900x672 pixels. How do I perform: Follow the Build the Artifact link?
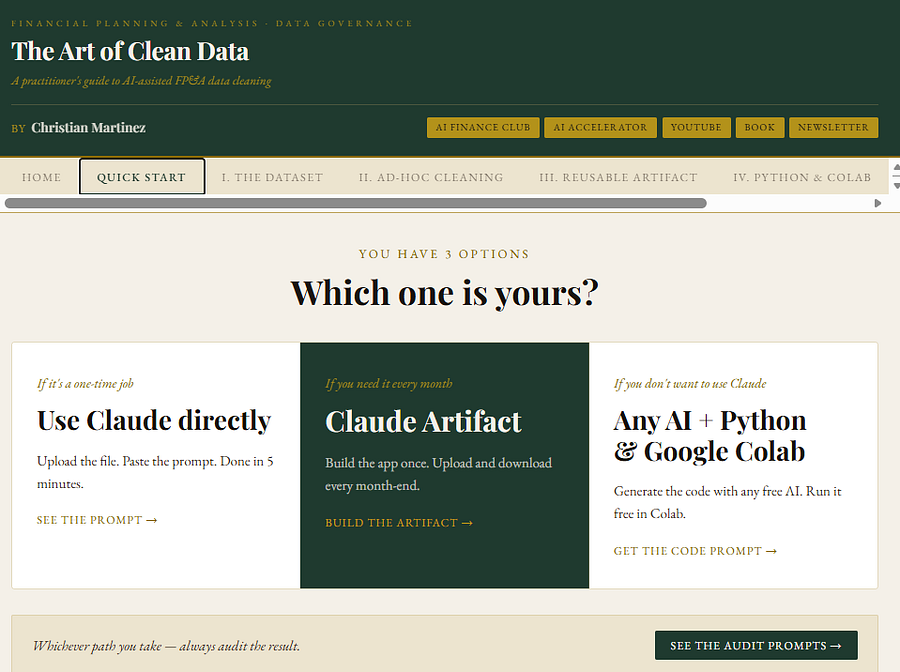399,523
